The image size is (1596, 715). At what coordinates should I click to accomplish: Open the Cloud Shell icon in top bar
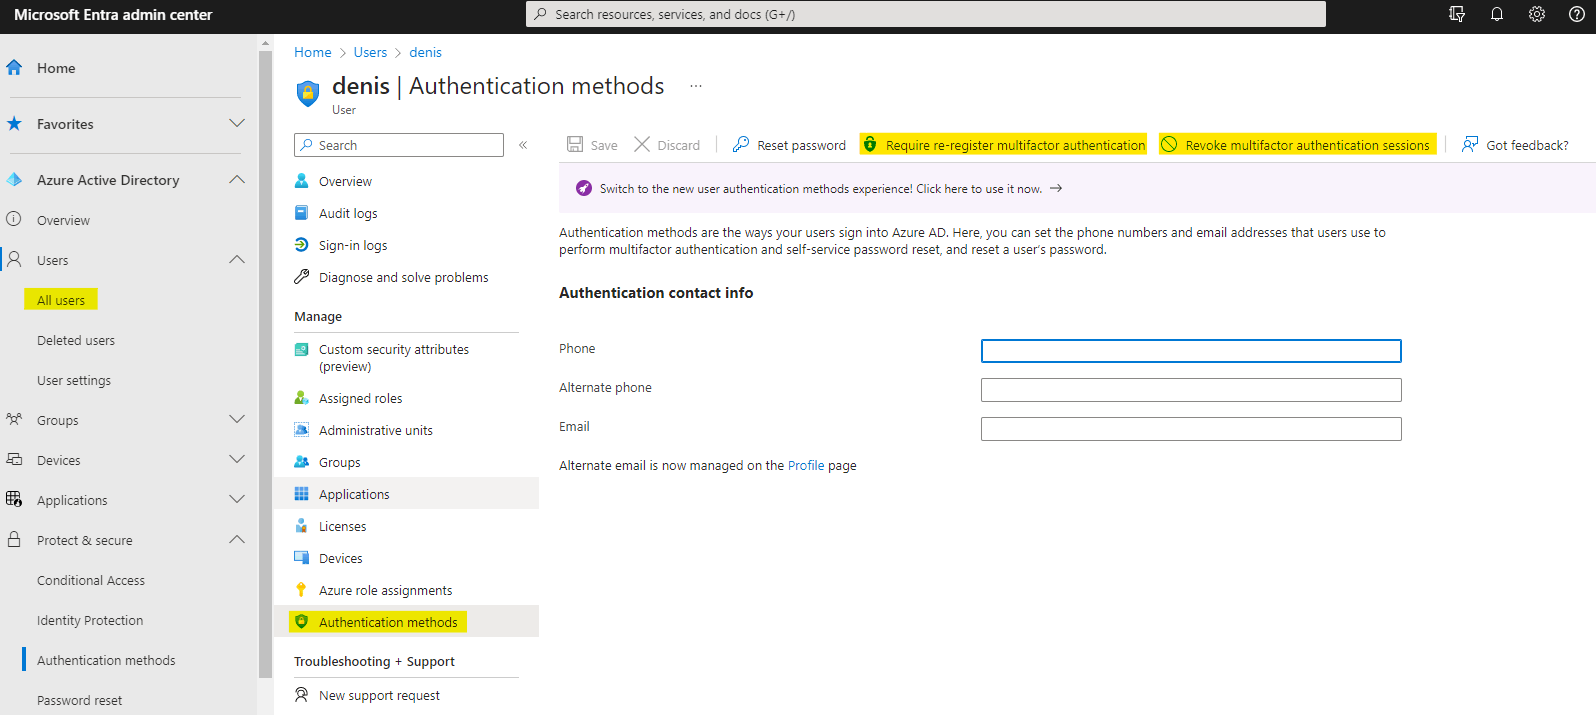[x=1457, y=14]
